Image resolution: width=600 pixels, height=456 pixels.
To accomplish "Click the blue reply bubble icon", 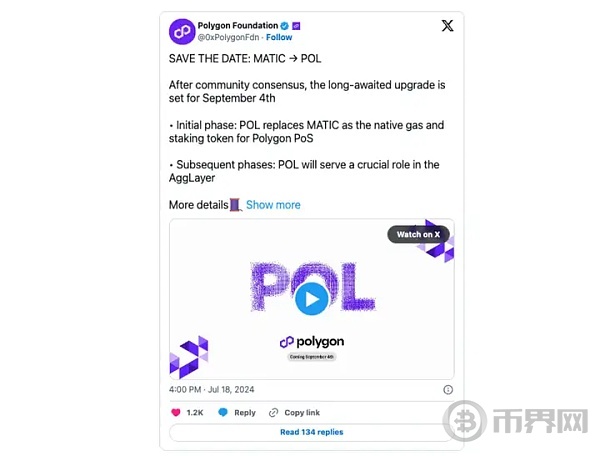I will (223, 412).
